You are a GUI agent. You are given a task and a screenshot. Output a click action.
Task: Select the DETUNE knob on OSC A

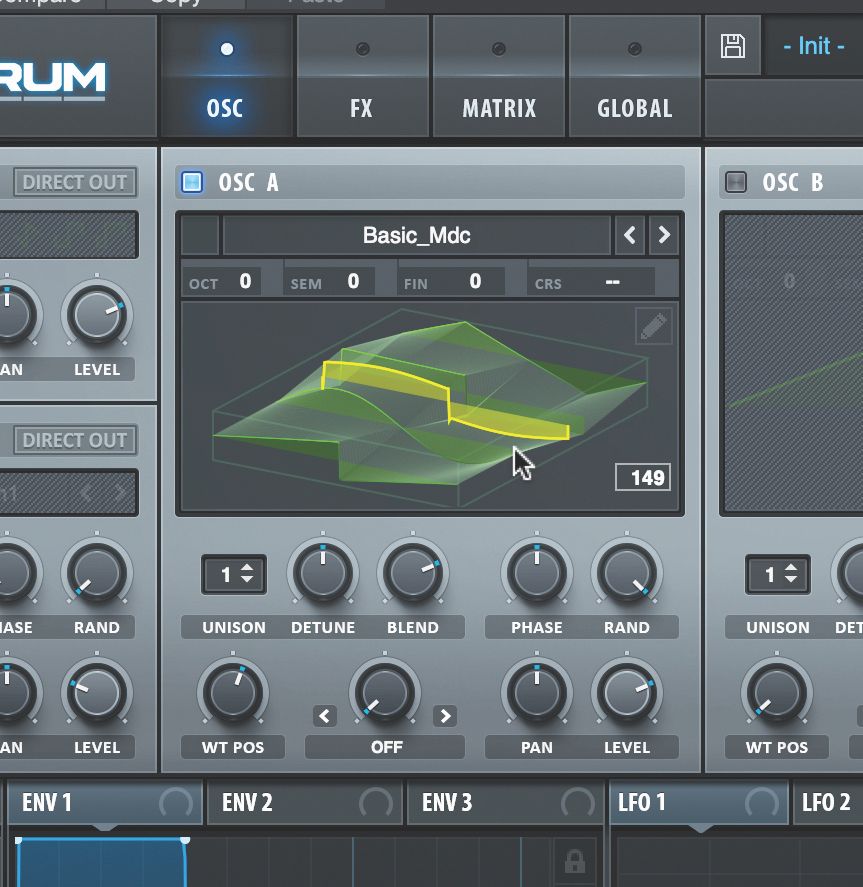322,574
